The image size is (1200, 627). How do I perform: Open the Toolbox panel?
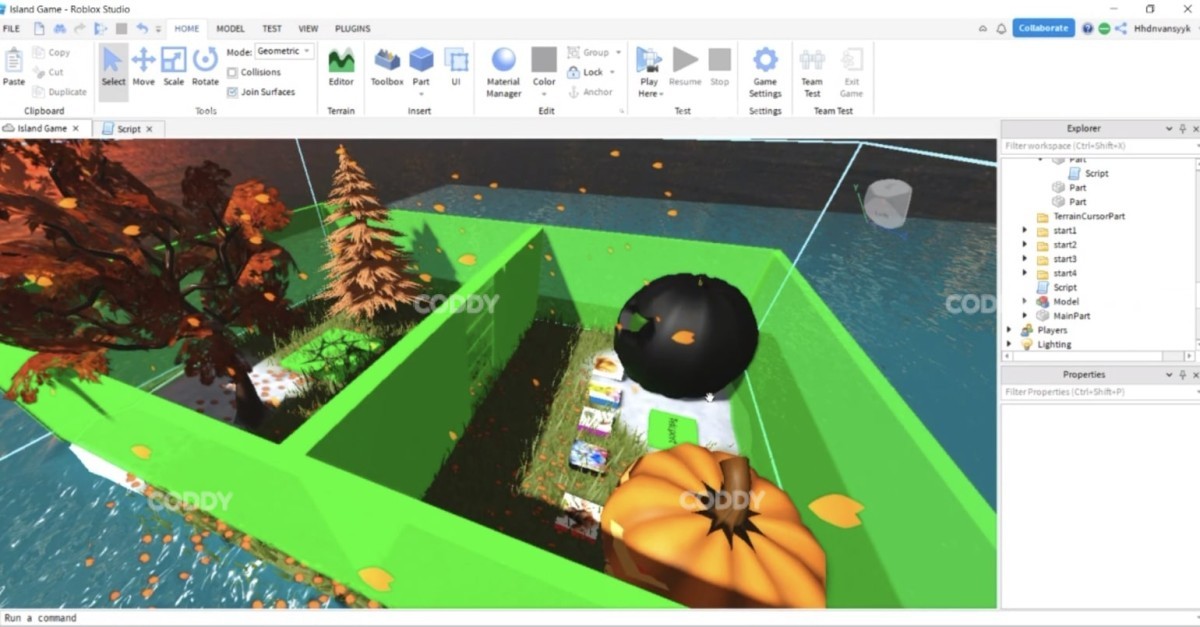tap(387, 67)
